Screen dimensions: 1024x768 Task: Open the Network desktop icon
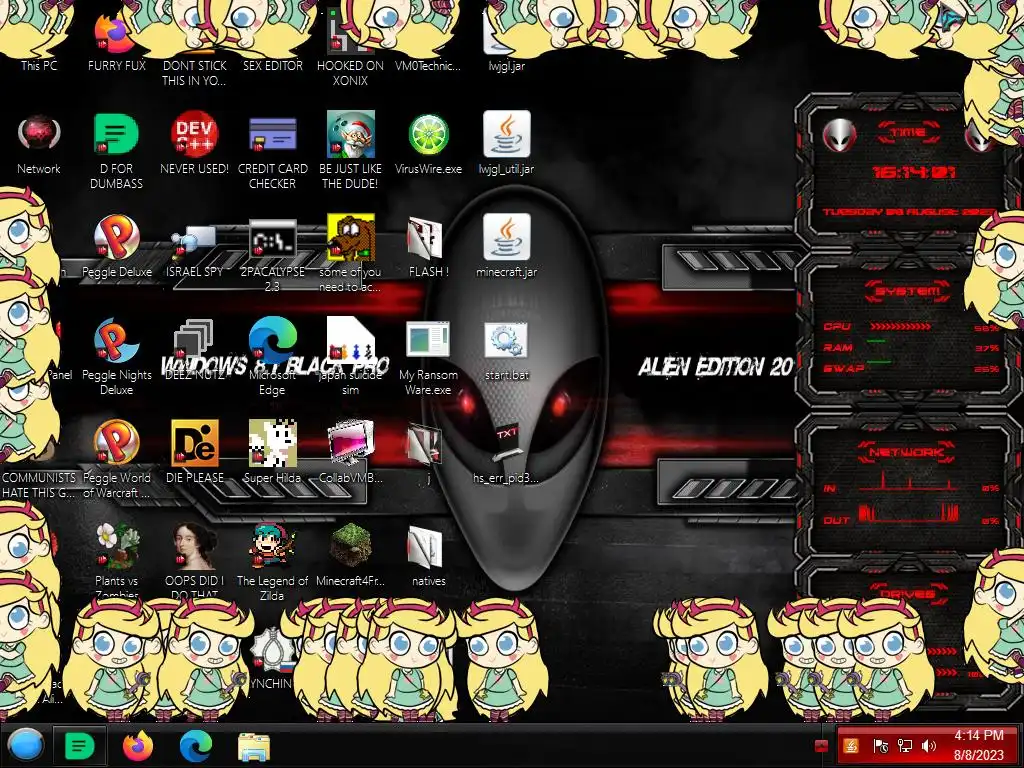(39, 144)
